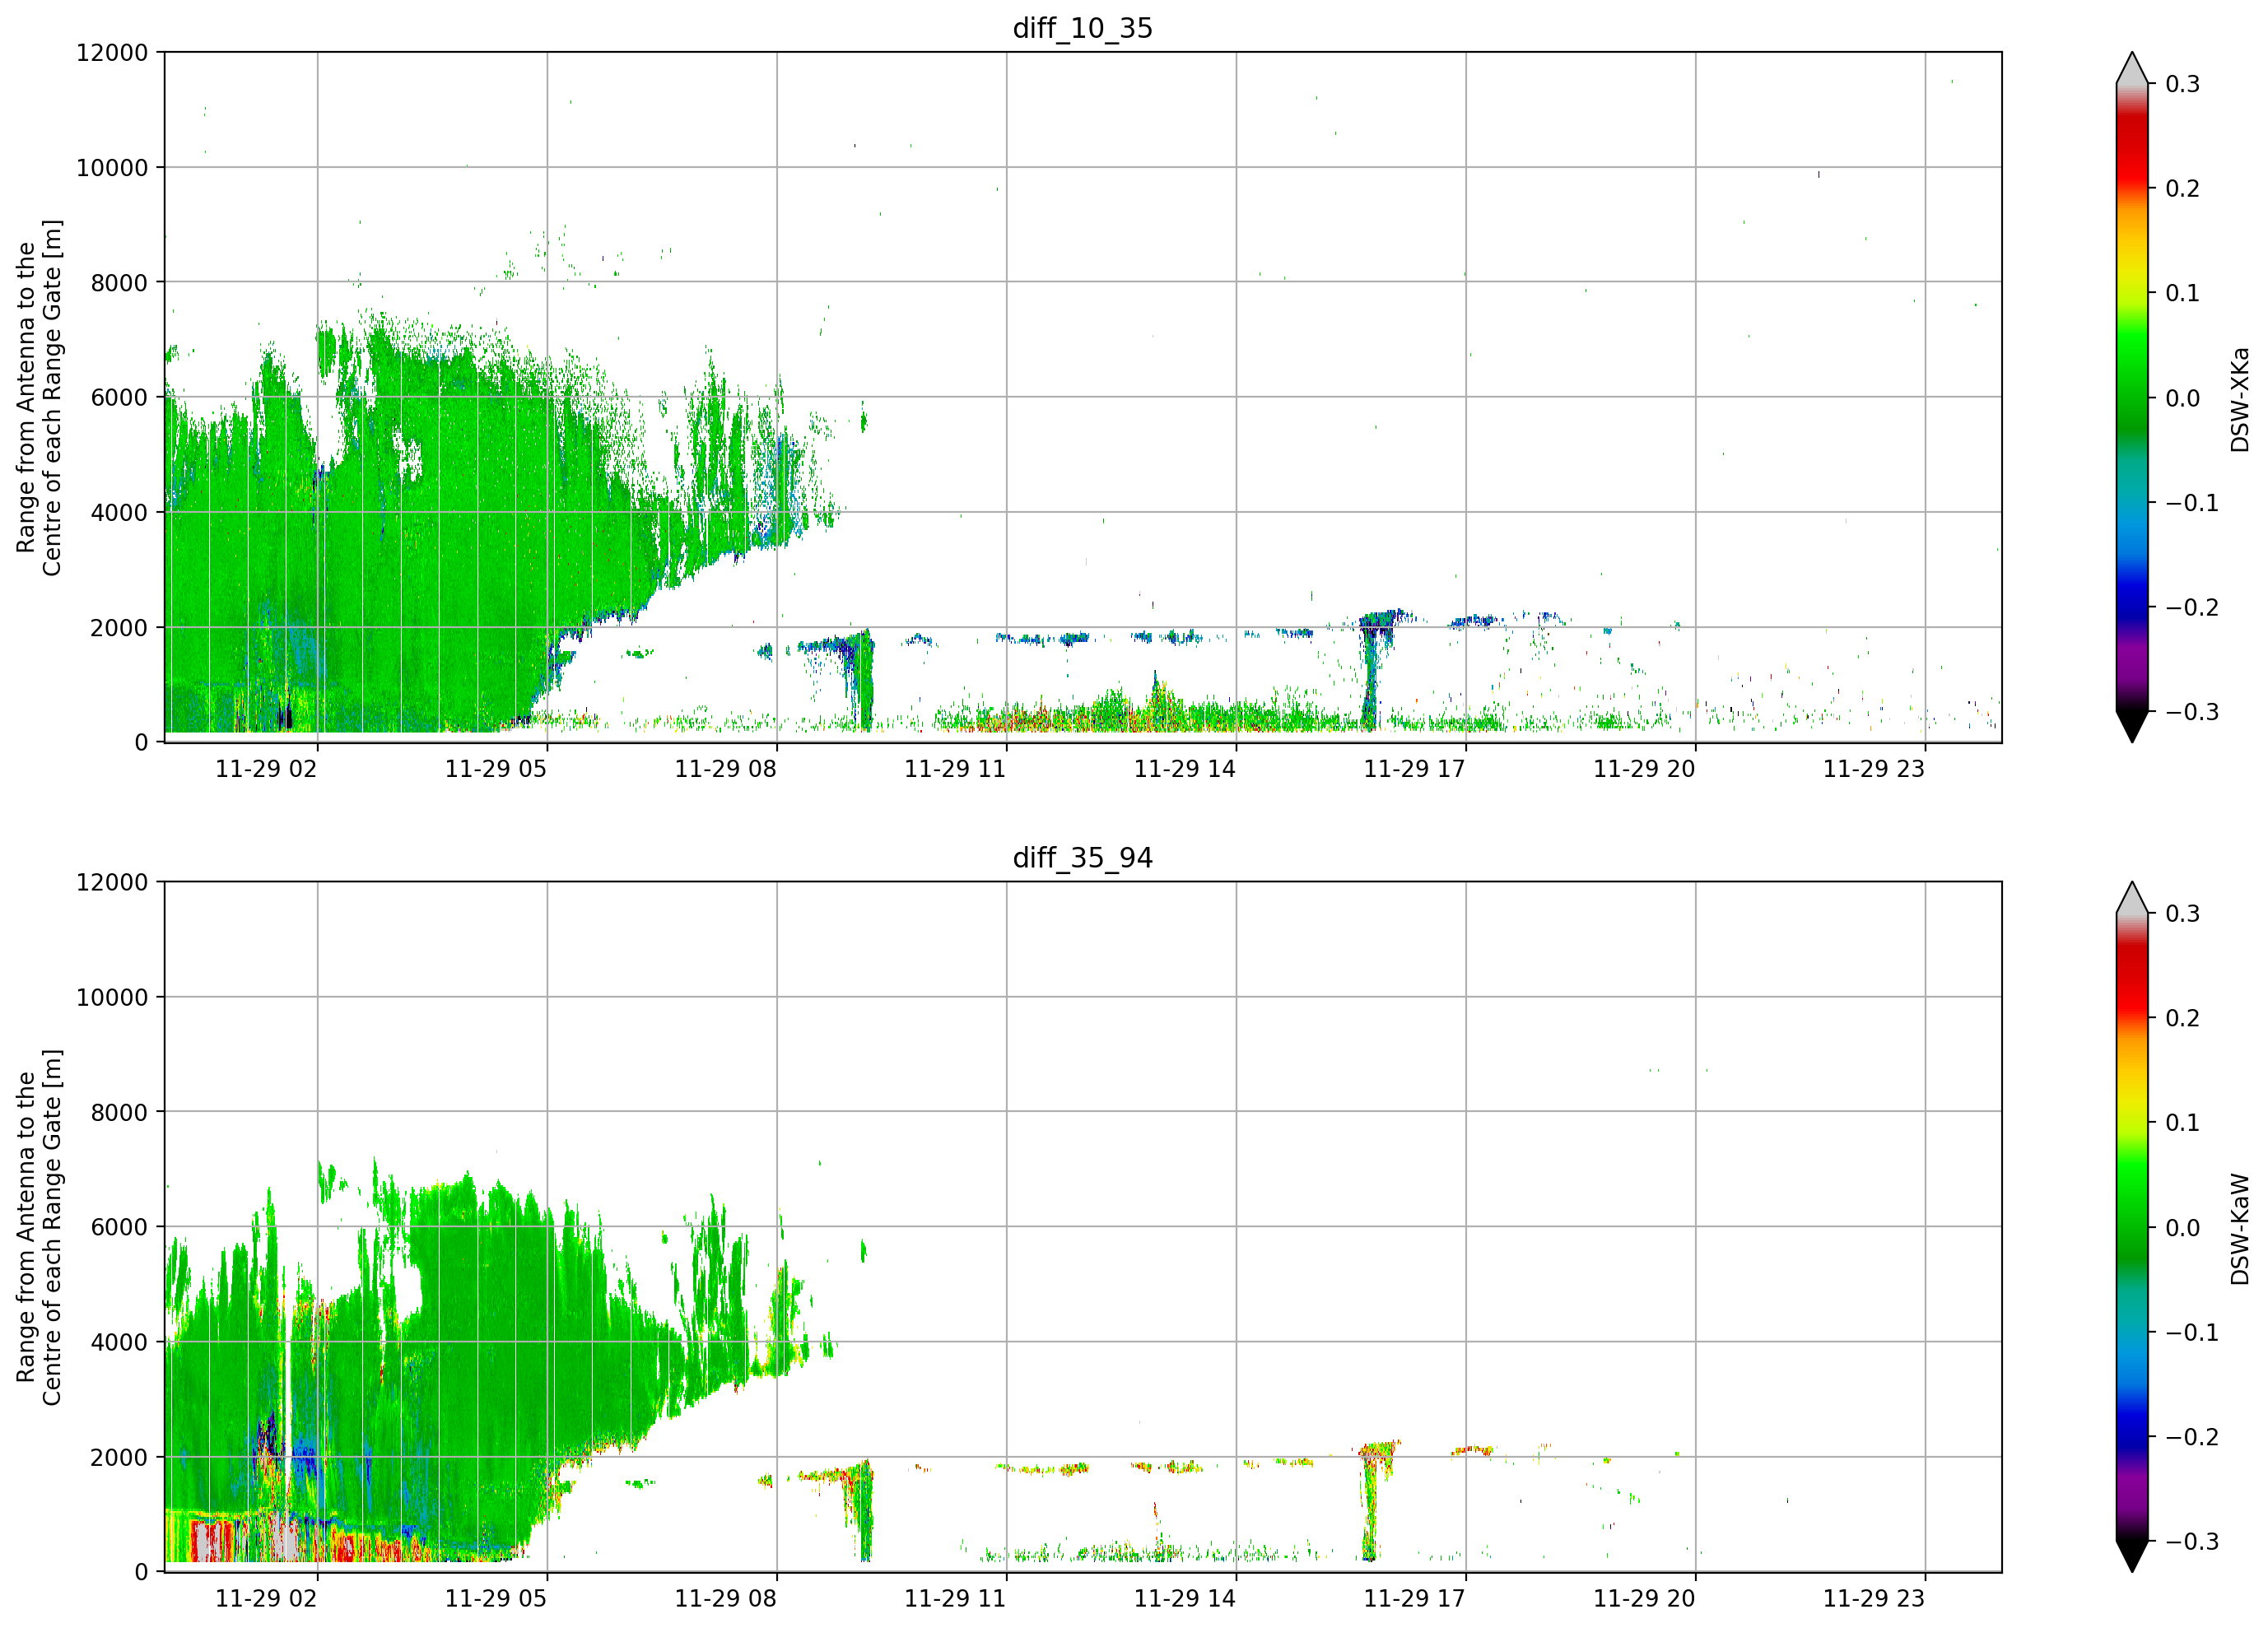Click the top colorbar black lower arrow

coord(2132,727)
